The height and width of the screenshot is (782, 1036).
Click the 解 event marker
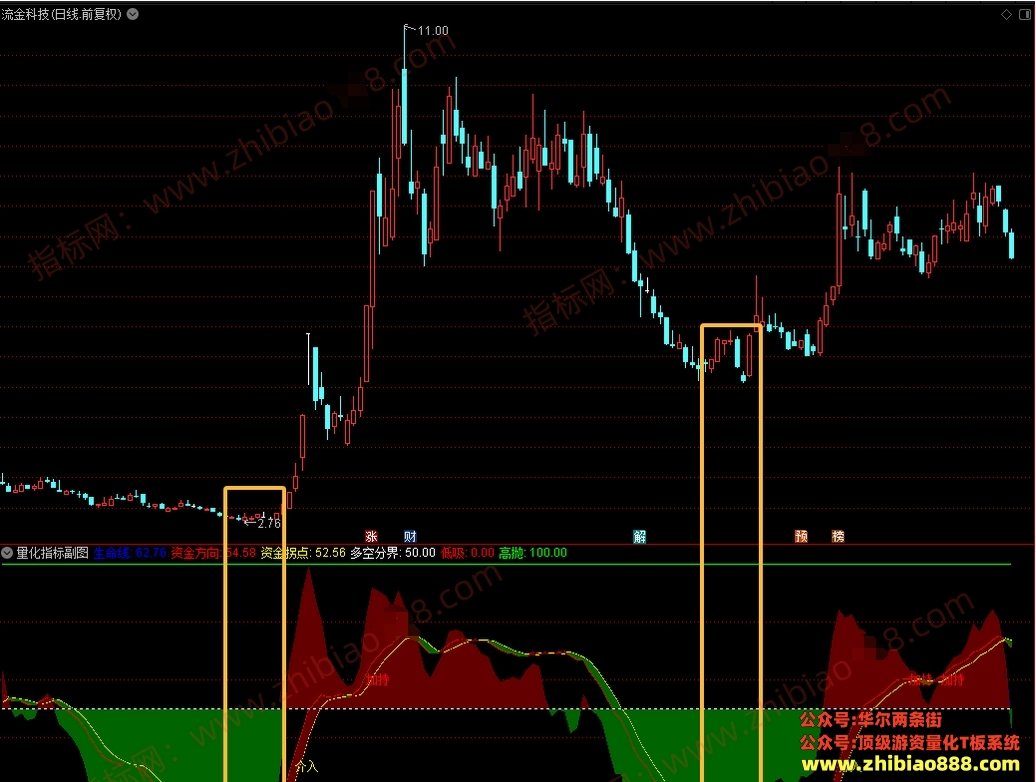pos(640,536)
